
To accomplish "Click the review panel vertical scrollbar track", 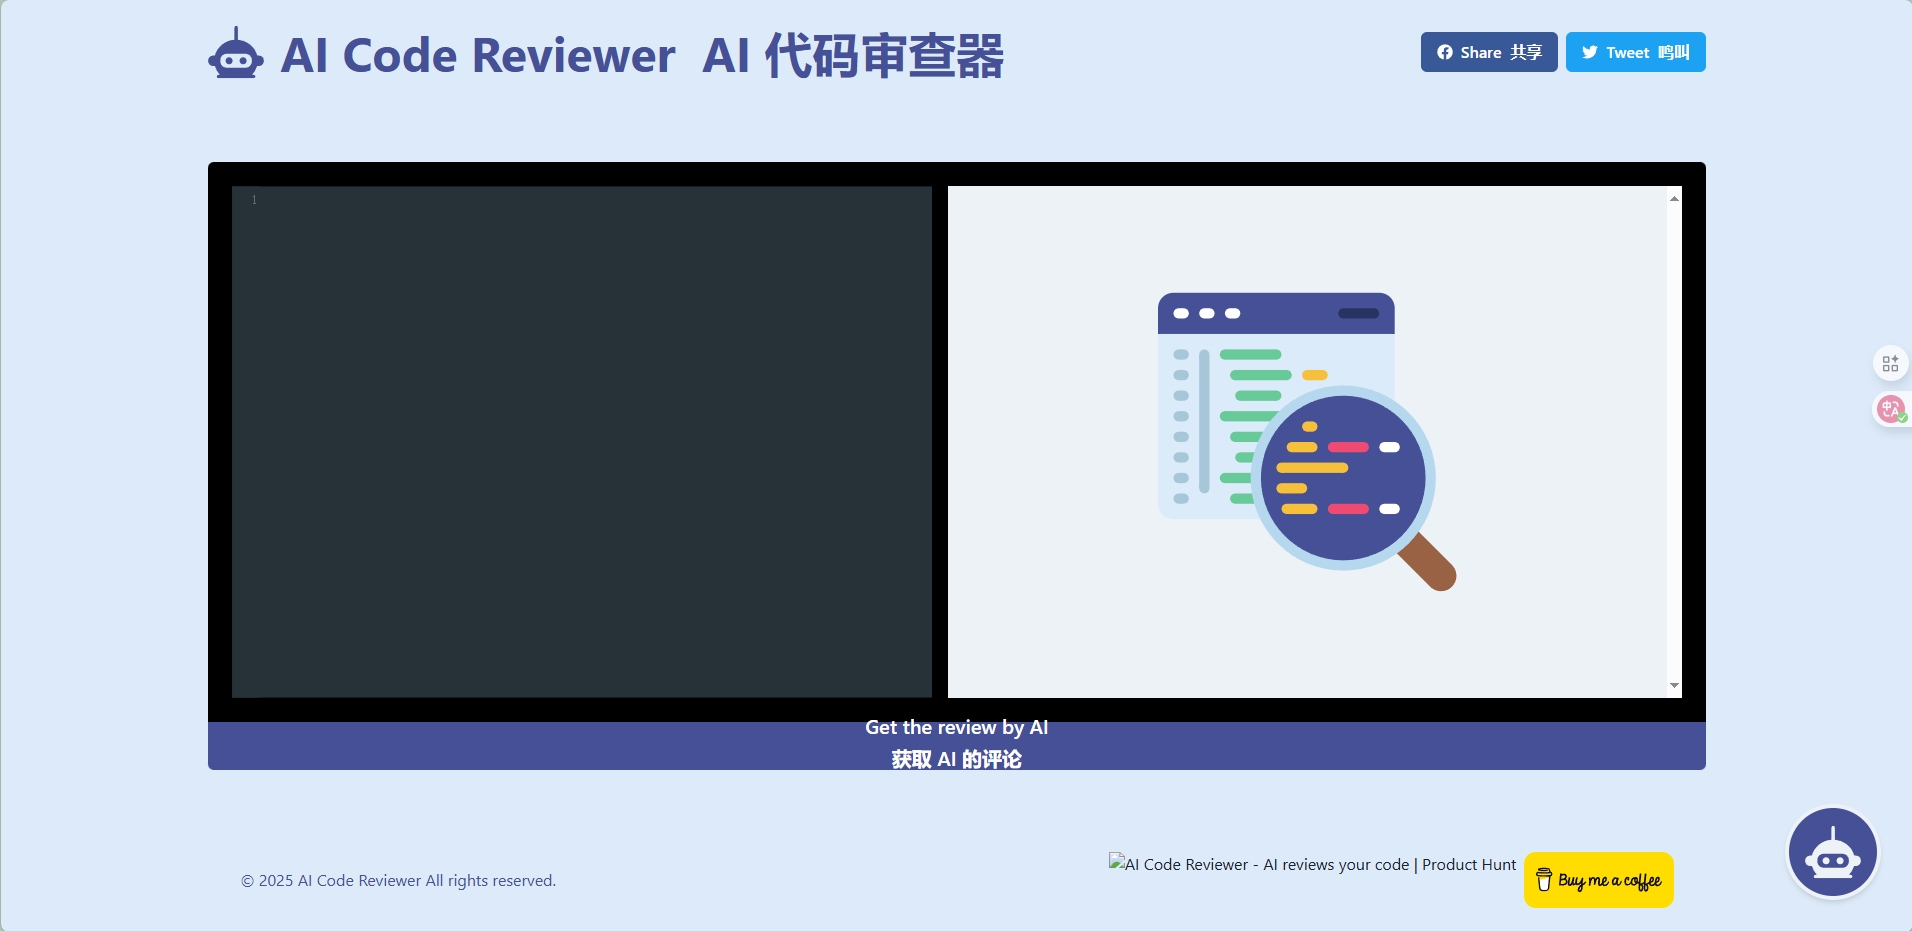I will (x=1674, y=440).
